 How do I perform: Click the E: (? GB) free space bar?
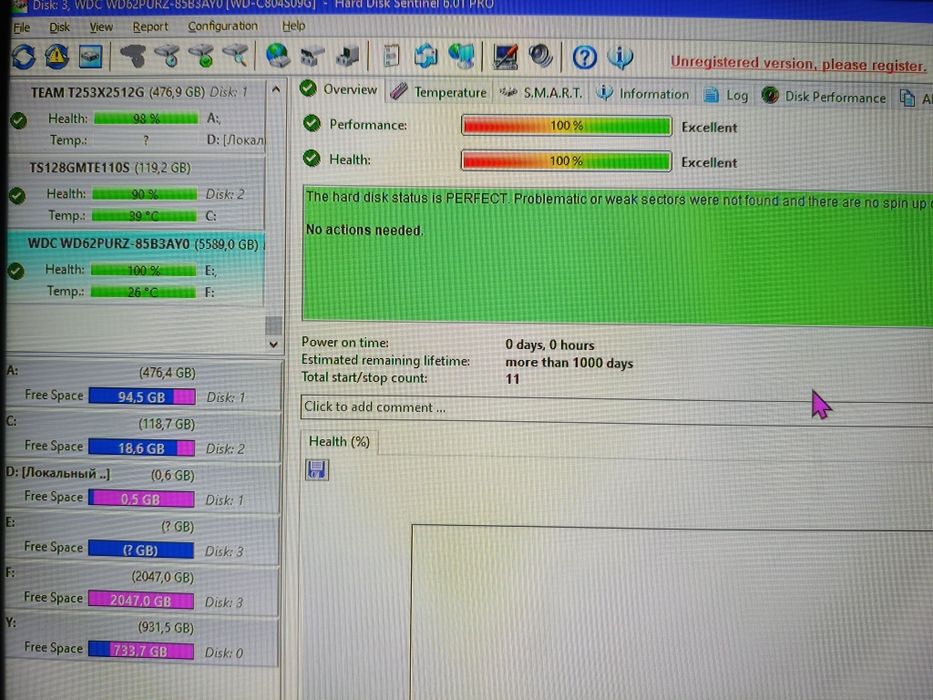[141, 549]
